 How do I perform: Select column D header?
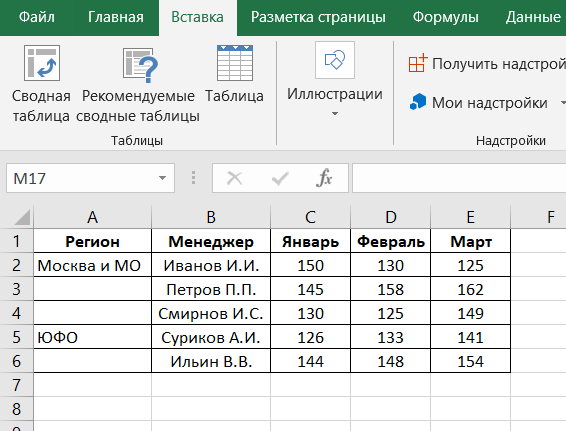391,217
